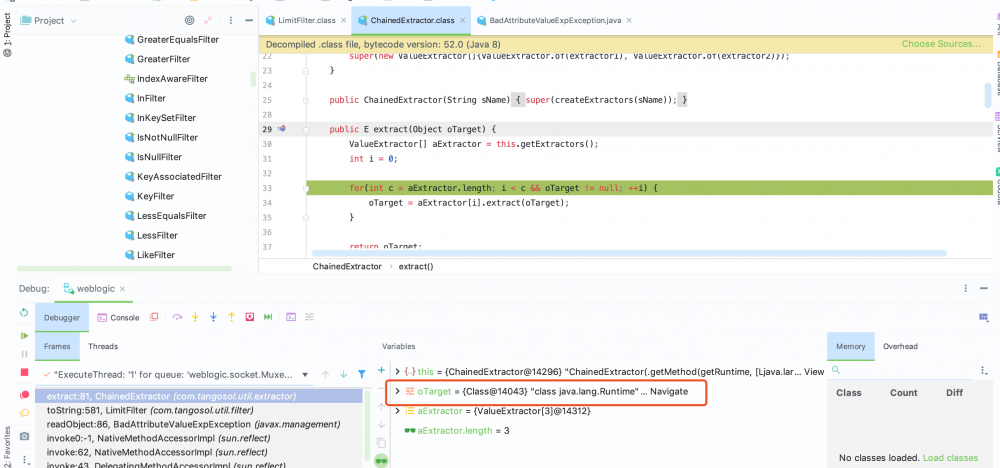Click ChainedExtractor in the editor breadcrumb
Image resolution: width=1000 pixels, height=468 pixels.
pyautogui.click(x=347, y=267)
